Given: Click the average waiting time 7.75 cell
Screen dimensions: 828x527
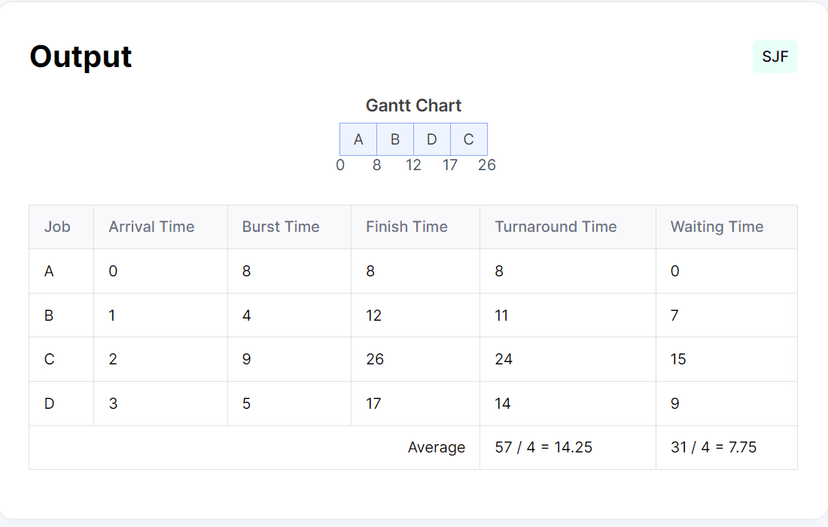Looking at the screenshot, I should (x=713, y=447).
